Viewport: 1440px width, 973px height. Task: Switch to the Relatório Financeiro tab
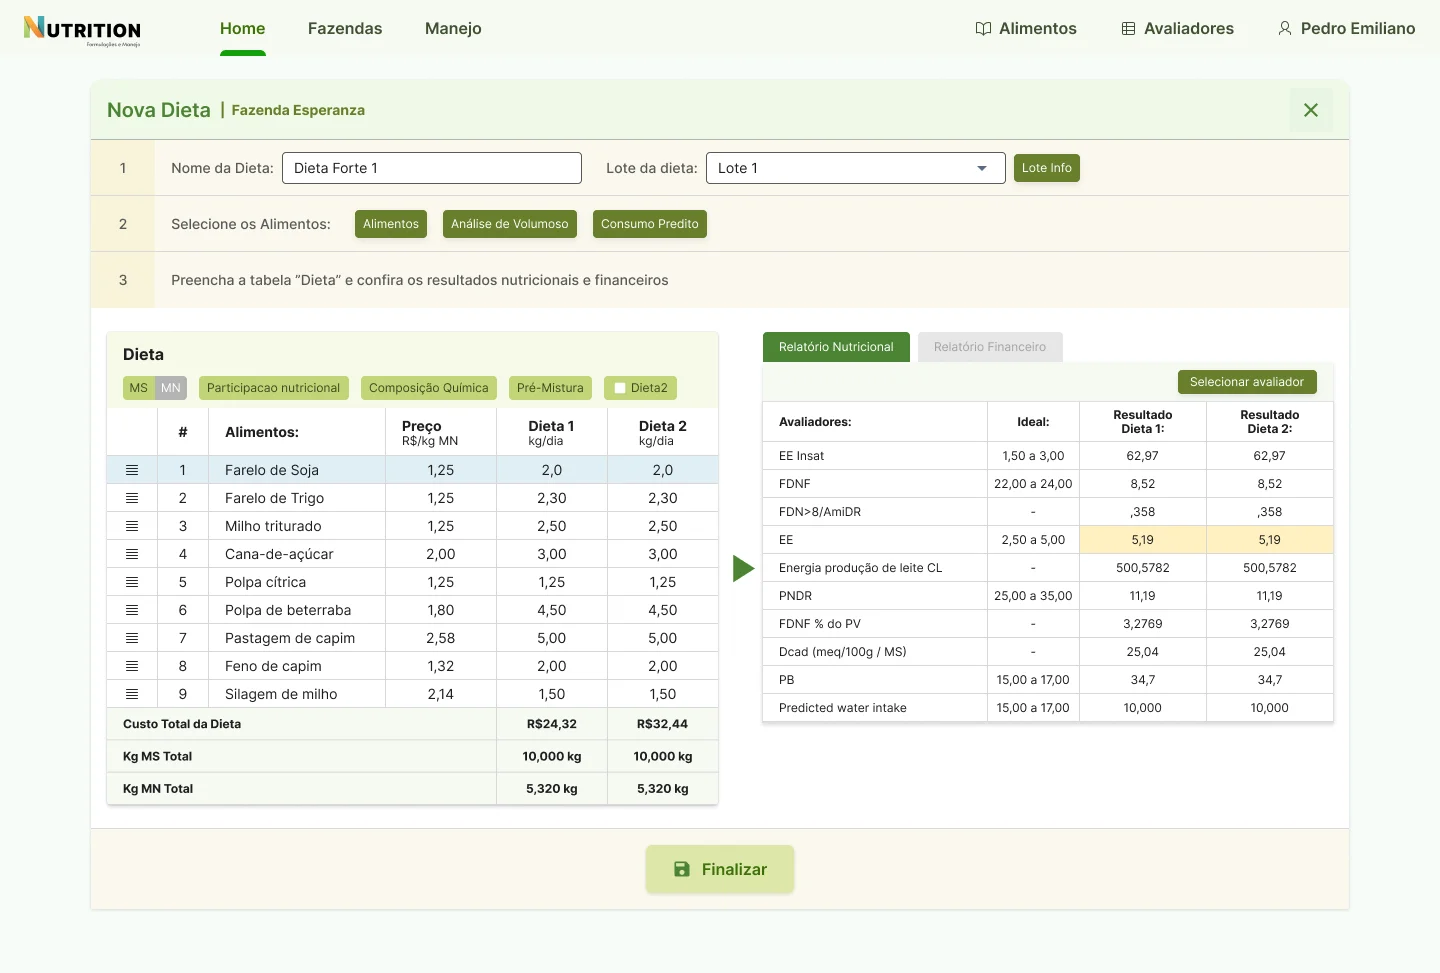990,347
